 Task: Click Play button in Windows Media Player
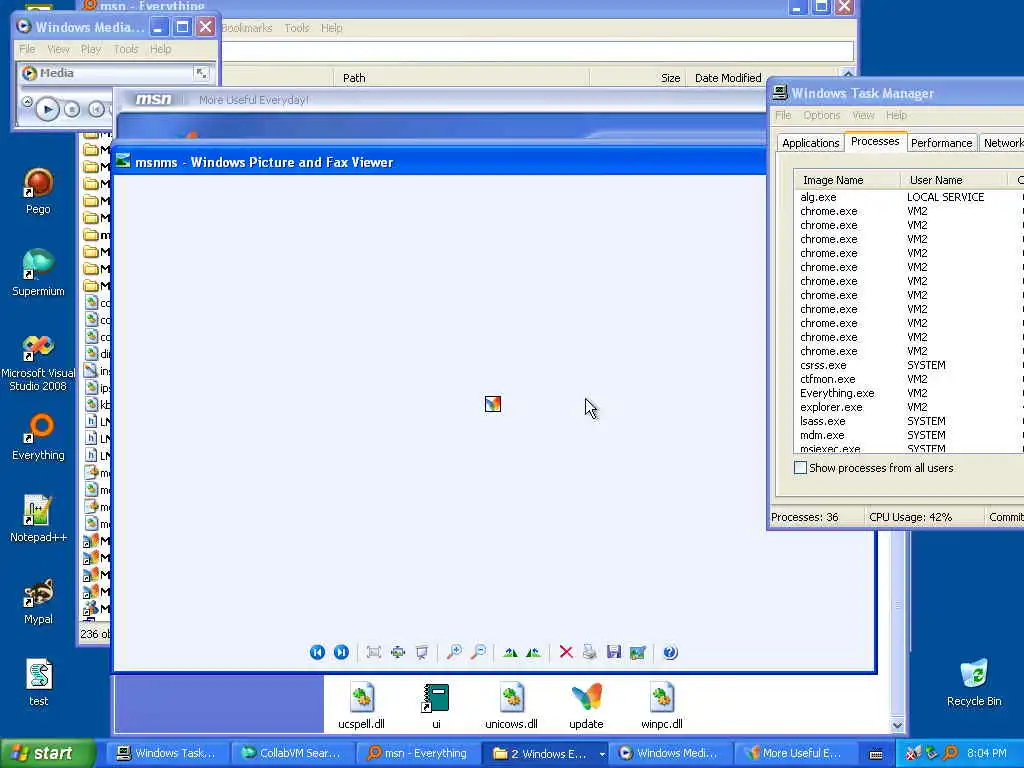click(47, 109)
